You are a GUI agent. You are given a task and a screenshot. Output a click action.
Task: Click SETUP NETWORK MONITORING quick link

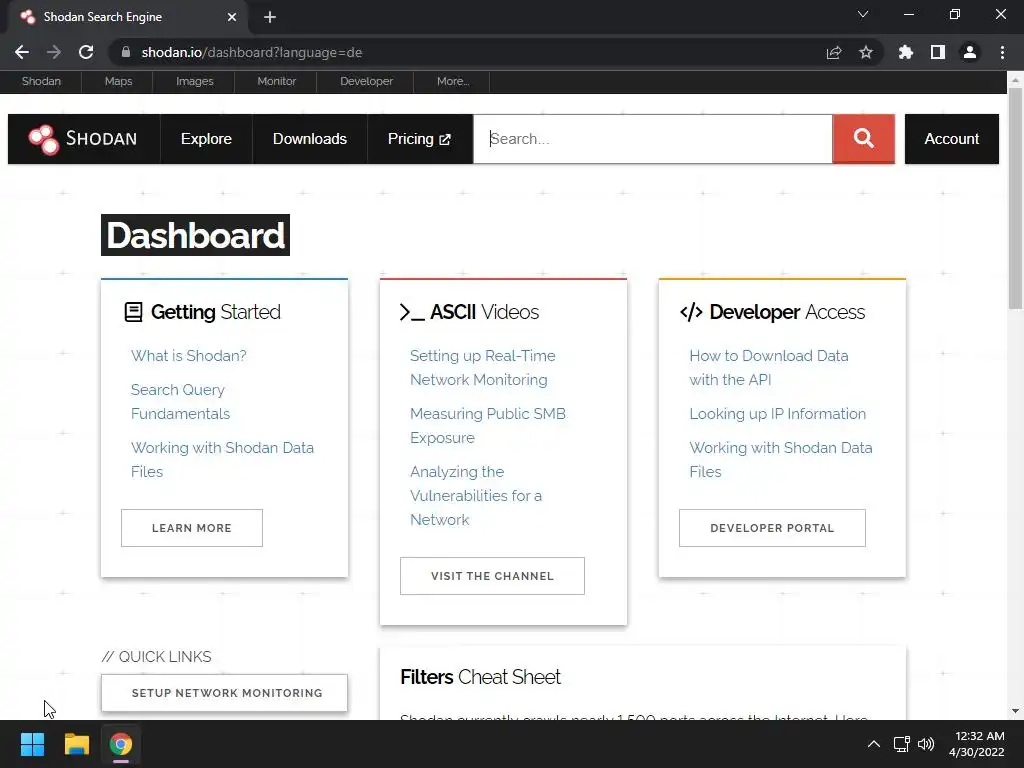[x=225, y=693]
